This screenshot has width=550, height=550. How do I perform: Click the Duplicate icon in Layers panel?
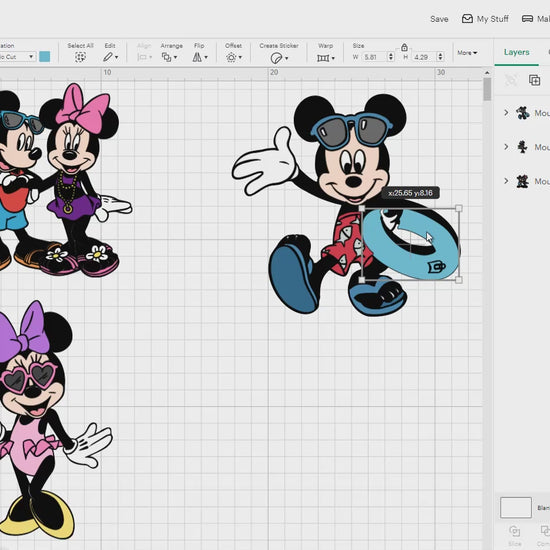[x=534, y=80]
